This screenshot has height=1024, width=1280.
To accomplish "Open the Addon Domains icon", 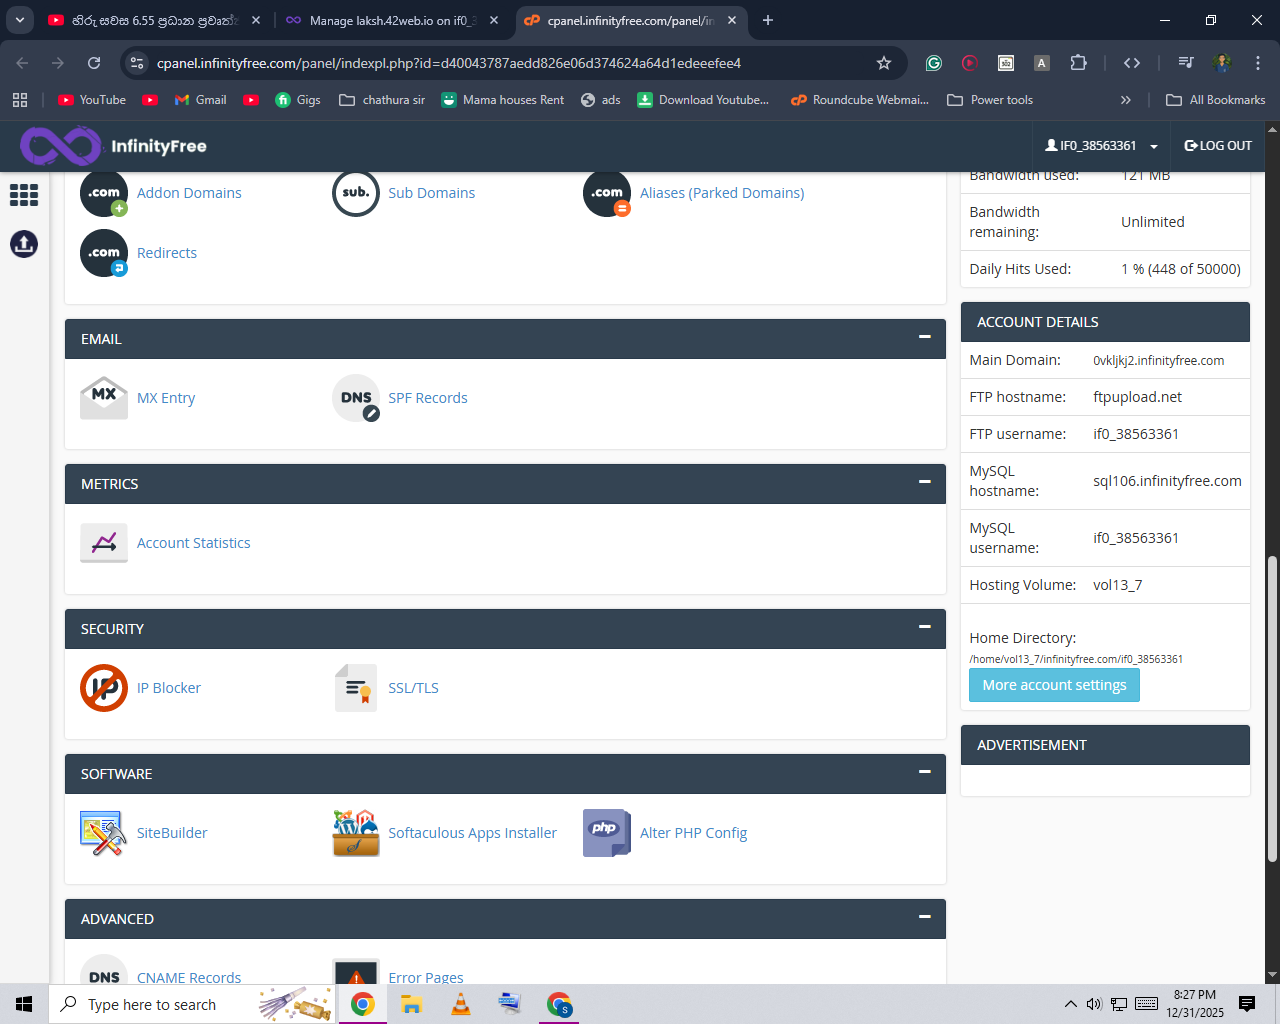I will point(104,193).
